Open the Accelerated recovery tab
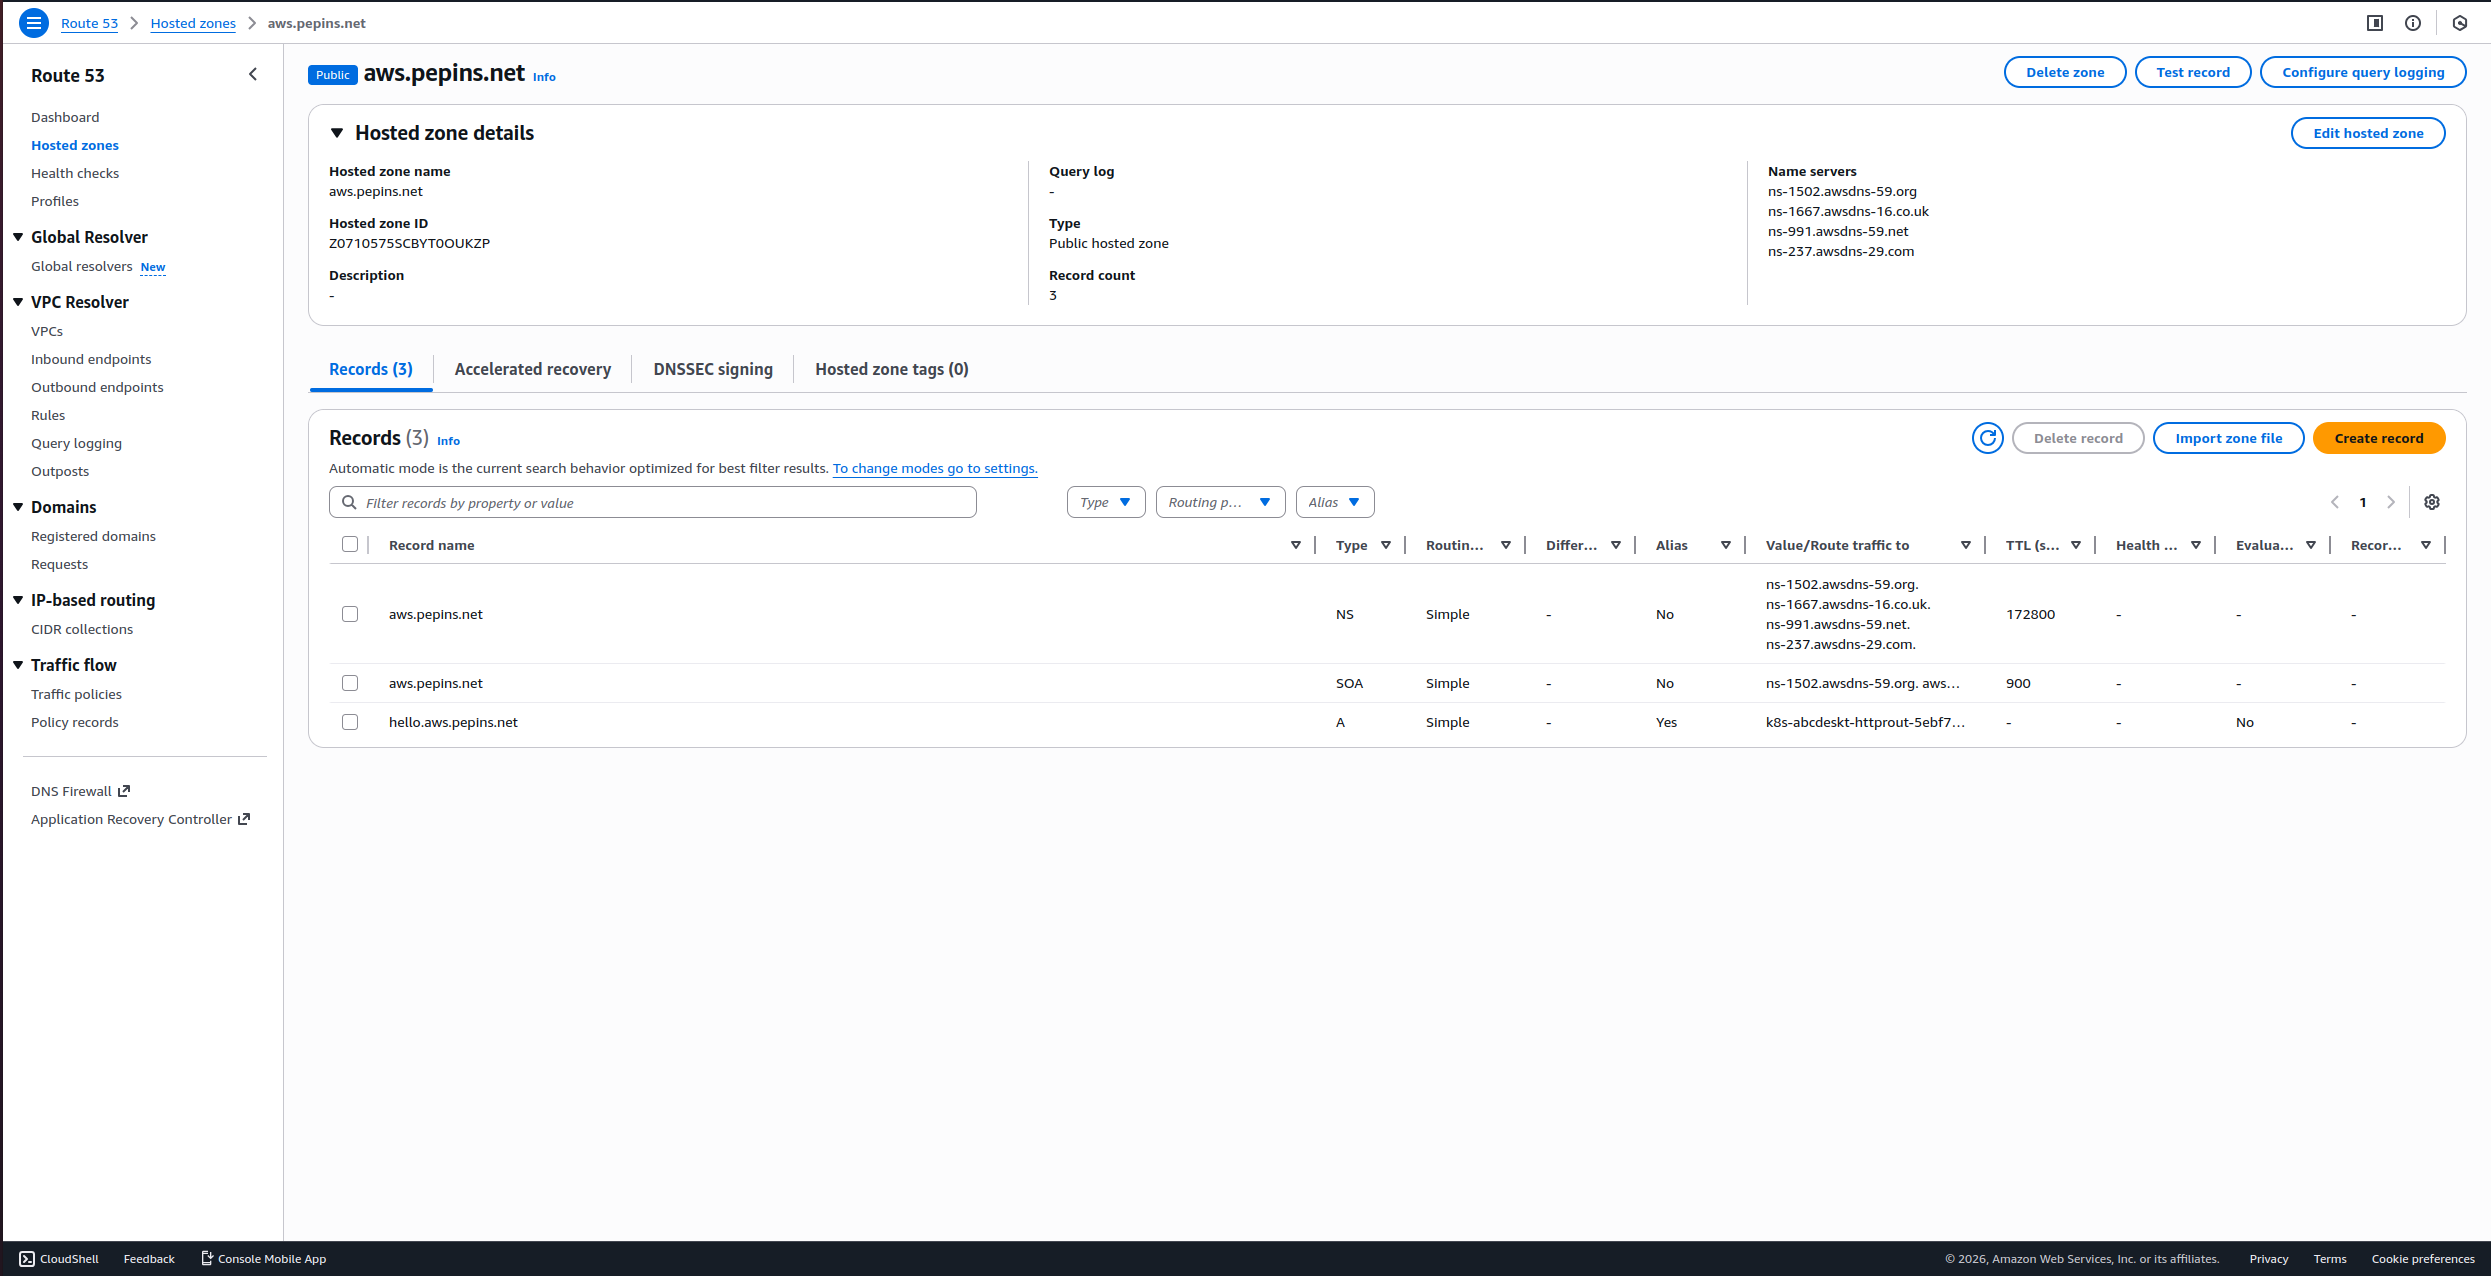This screenshot has height=1276, width=2491. coord(532,368)
